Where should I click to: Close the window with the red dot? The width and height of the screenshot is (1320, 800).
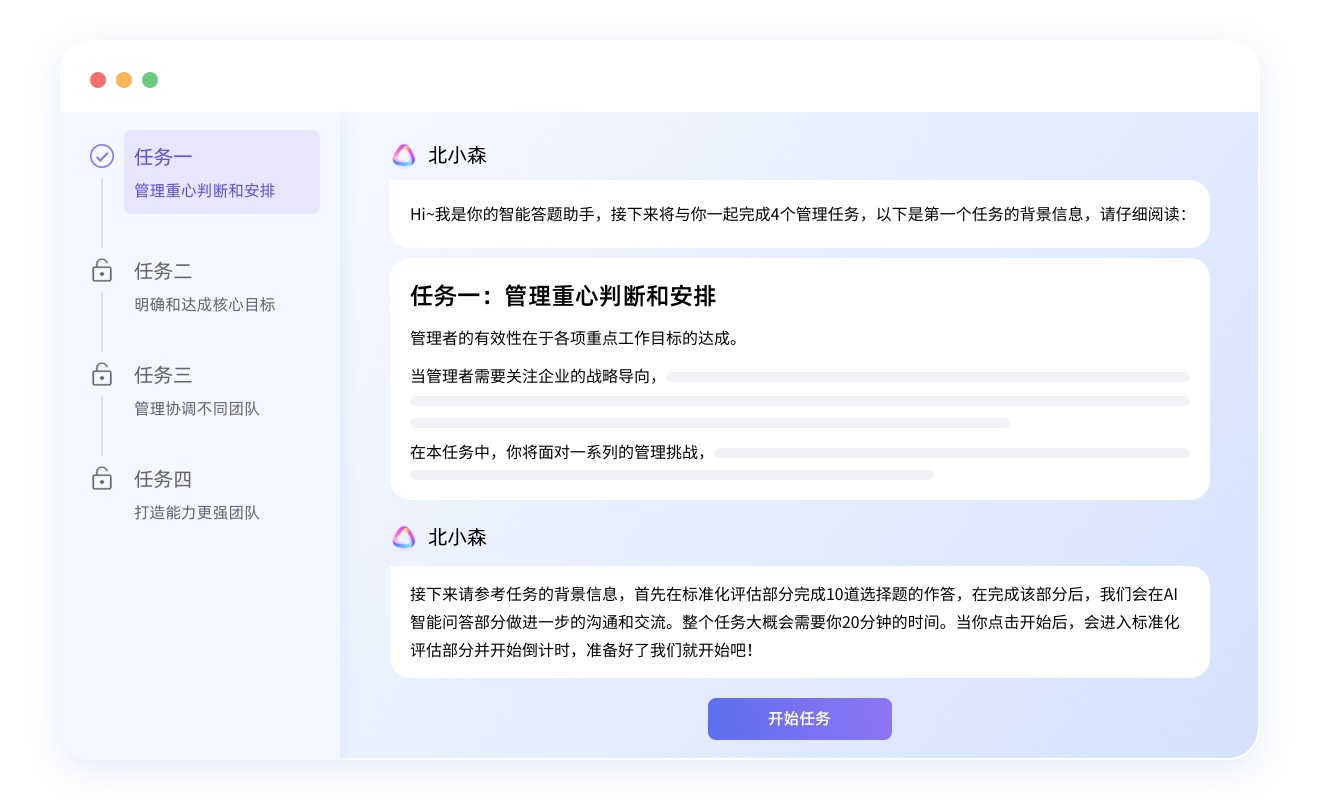coord(98,80)
